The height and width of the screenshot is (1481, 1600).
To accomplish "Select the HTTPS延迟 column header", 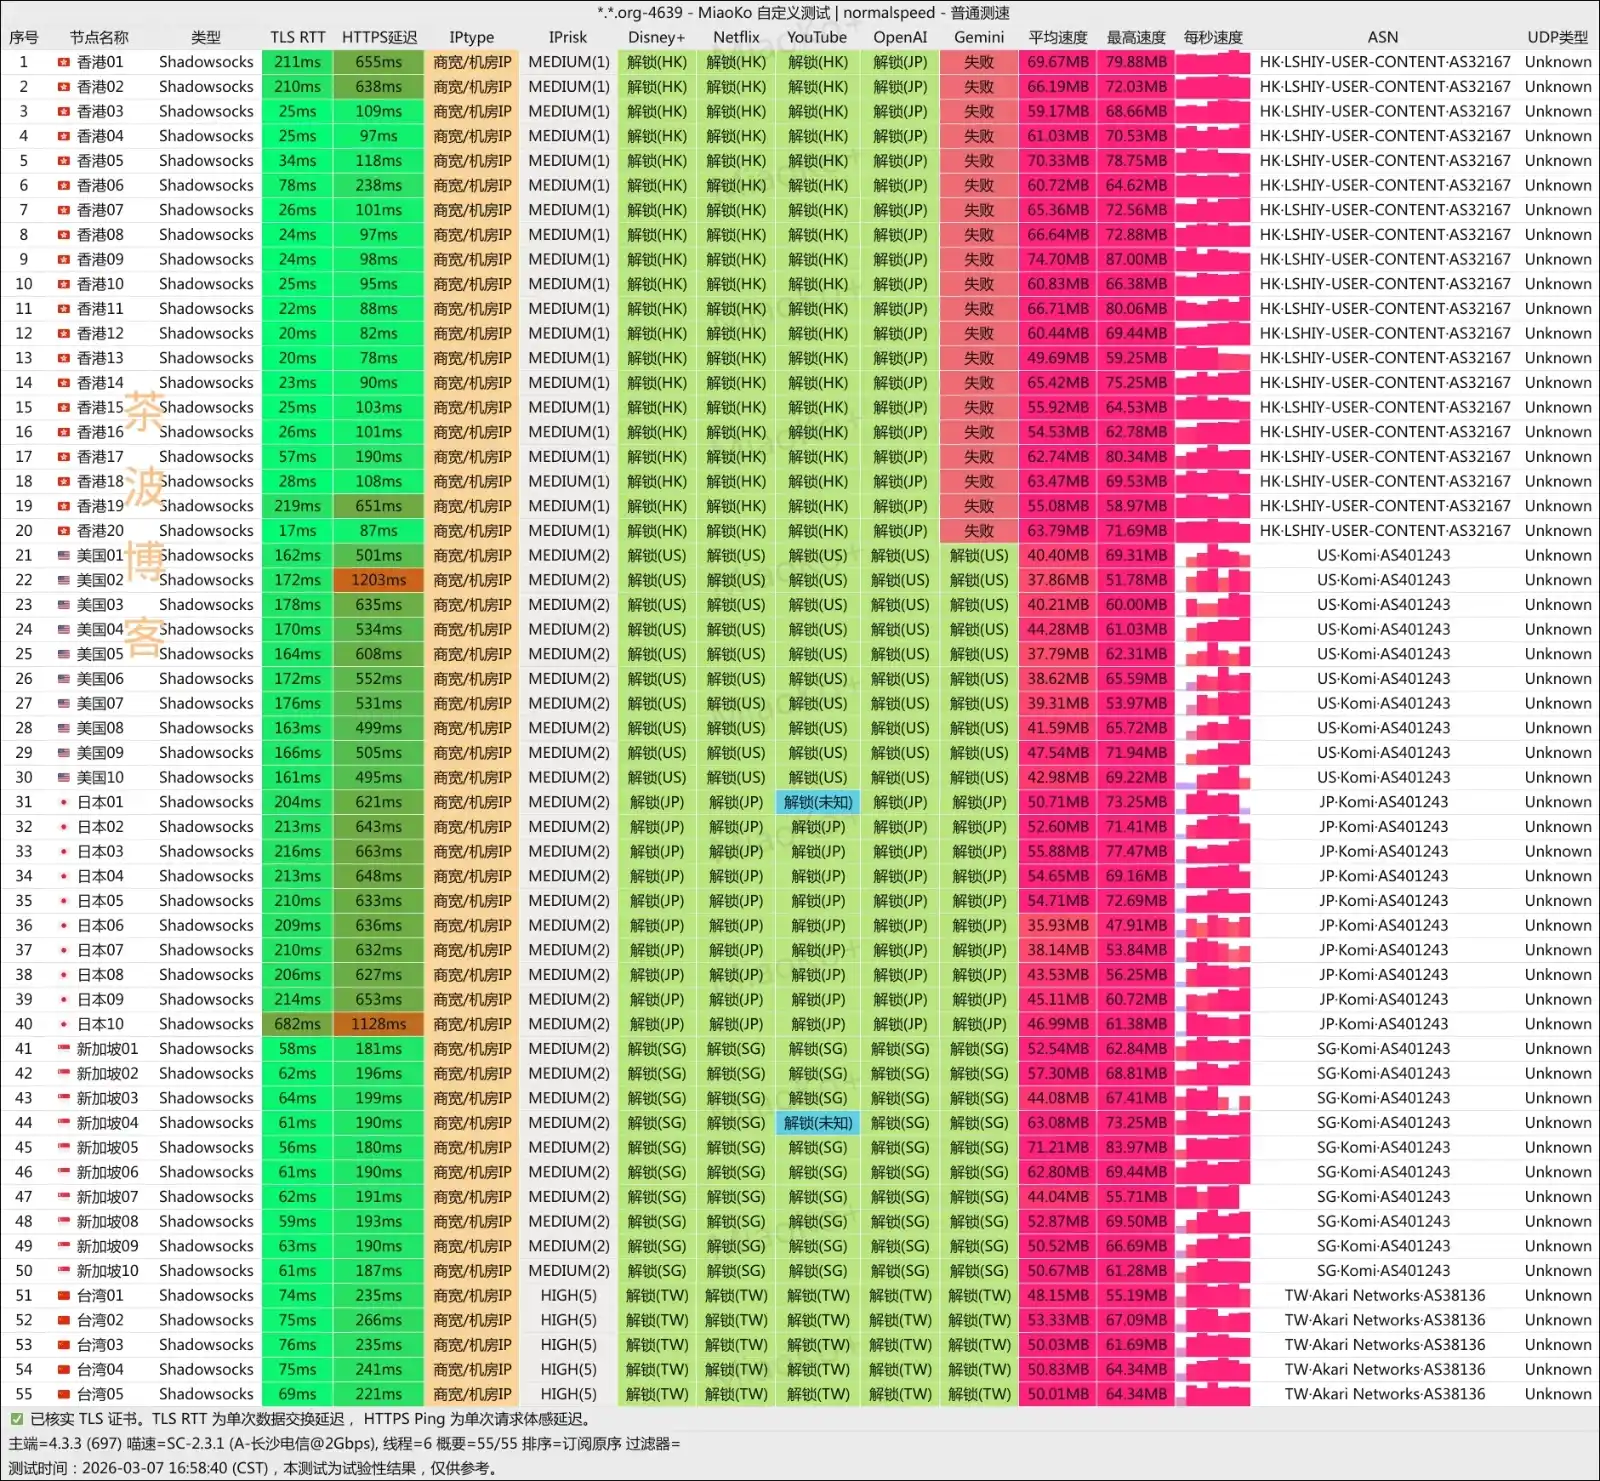I will 379,37.
